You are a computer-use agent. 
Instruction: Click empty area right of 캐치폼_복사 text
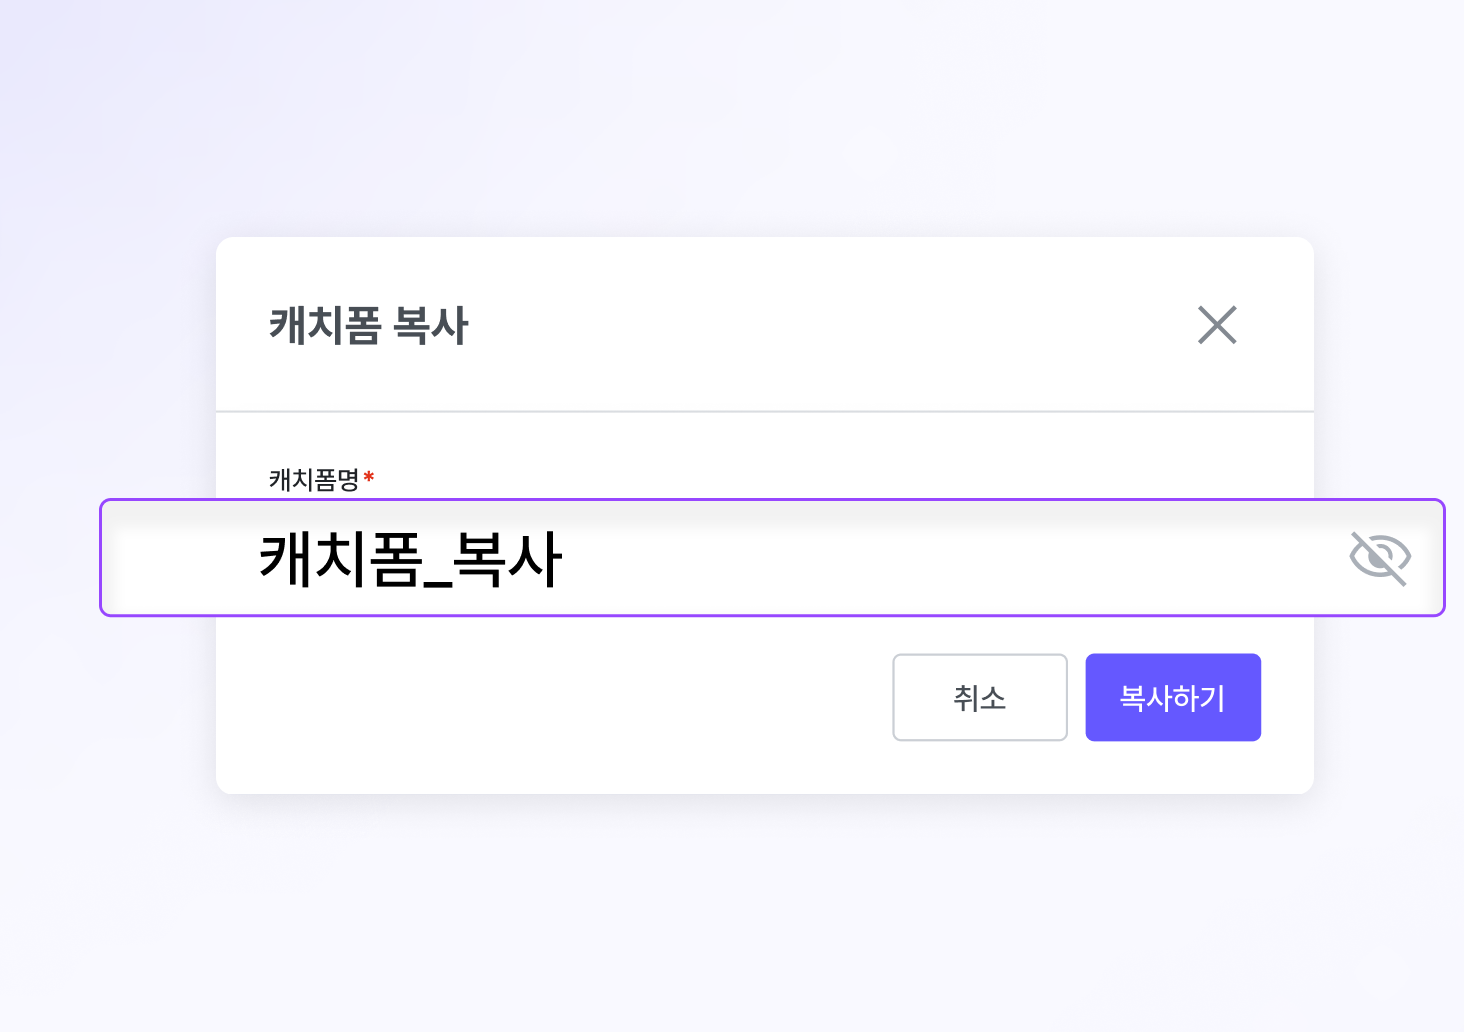[950, 557]
